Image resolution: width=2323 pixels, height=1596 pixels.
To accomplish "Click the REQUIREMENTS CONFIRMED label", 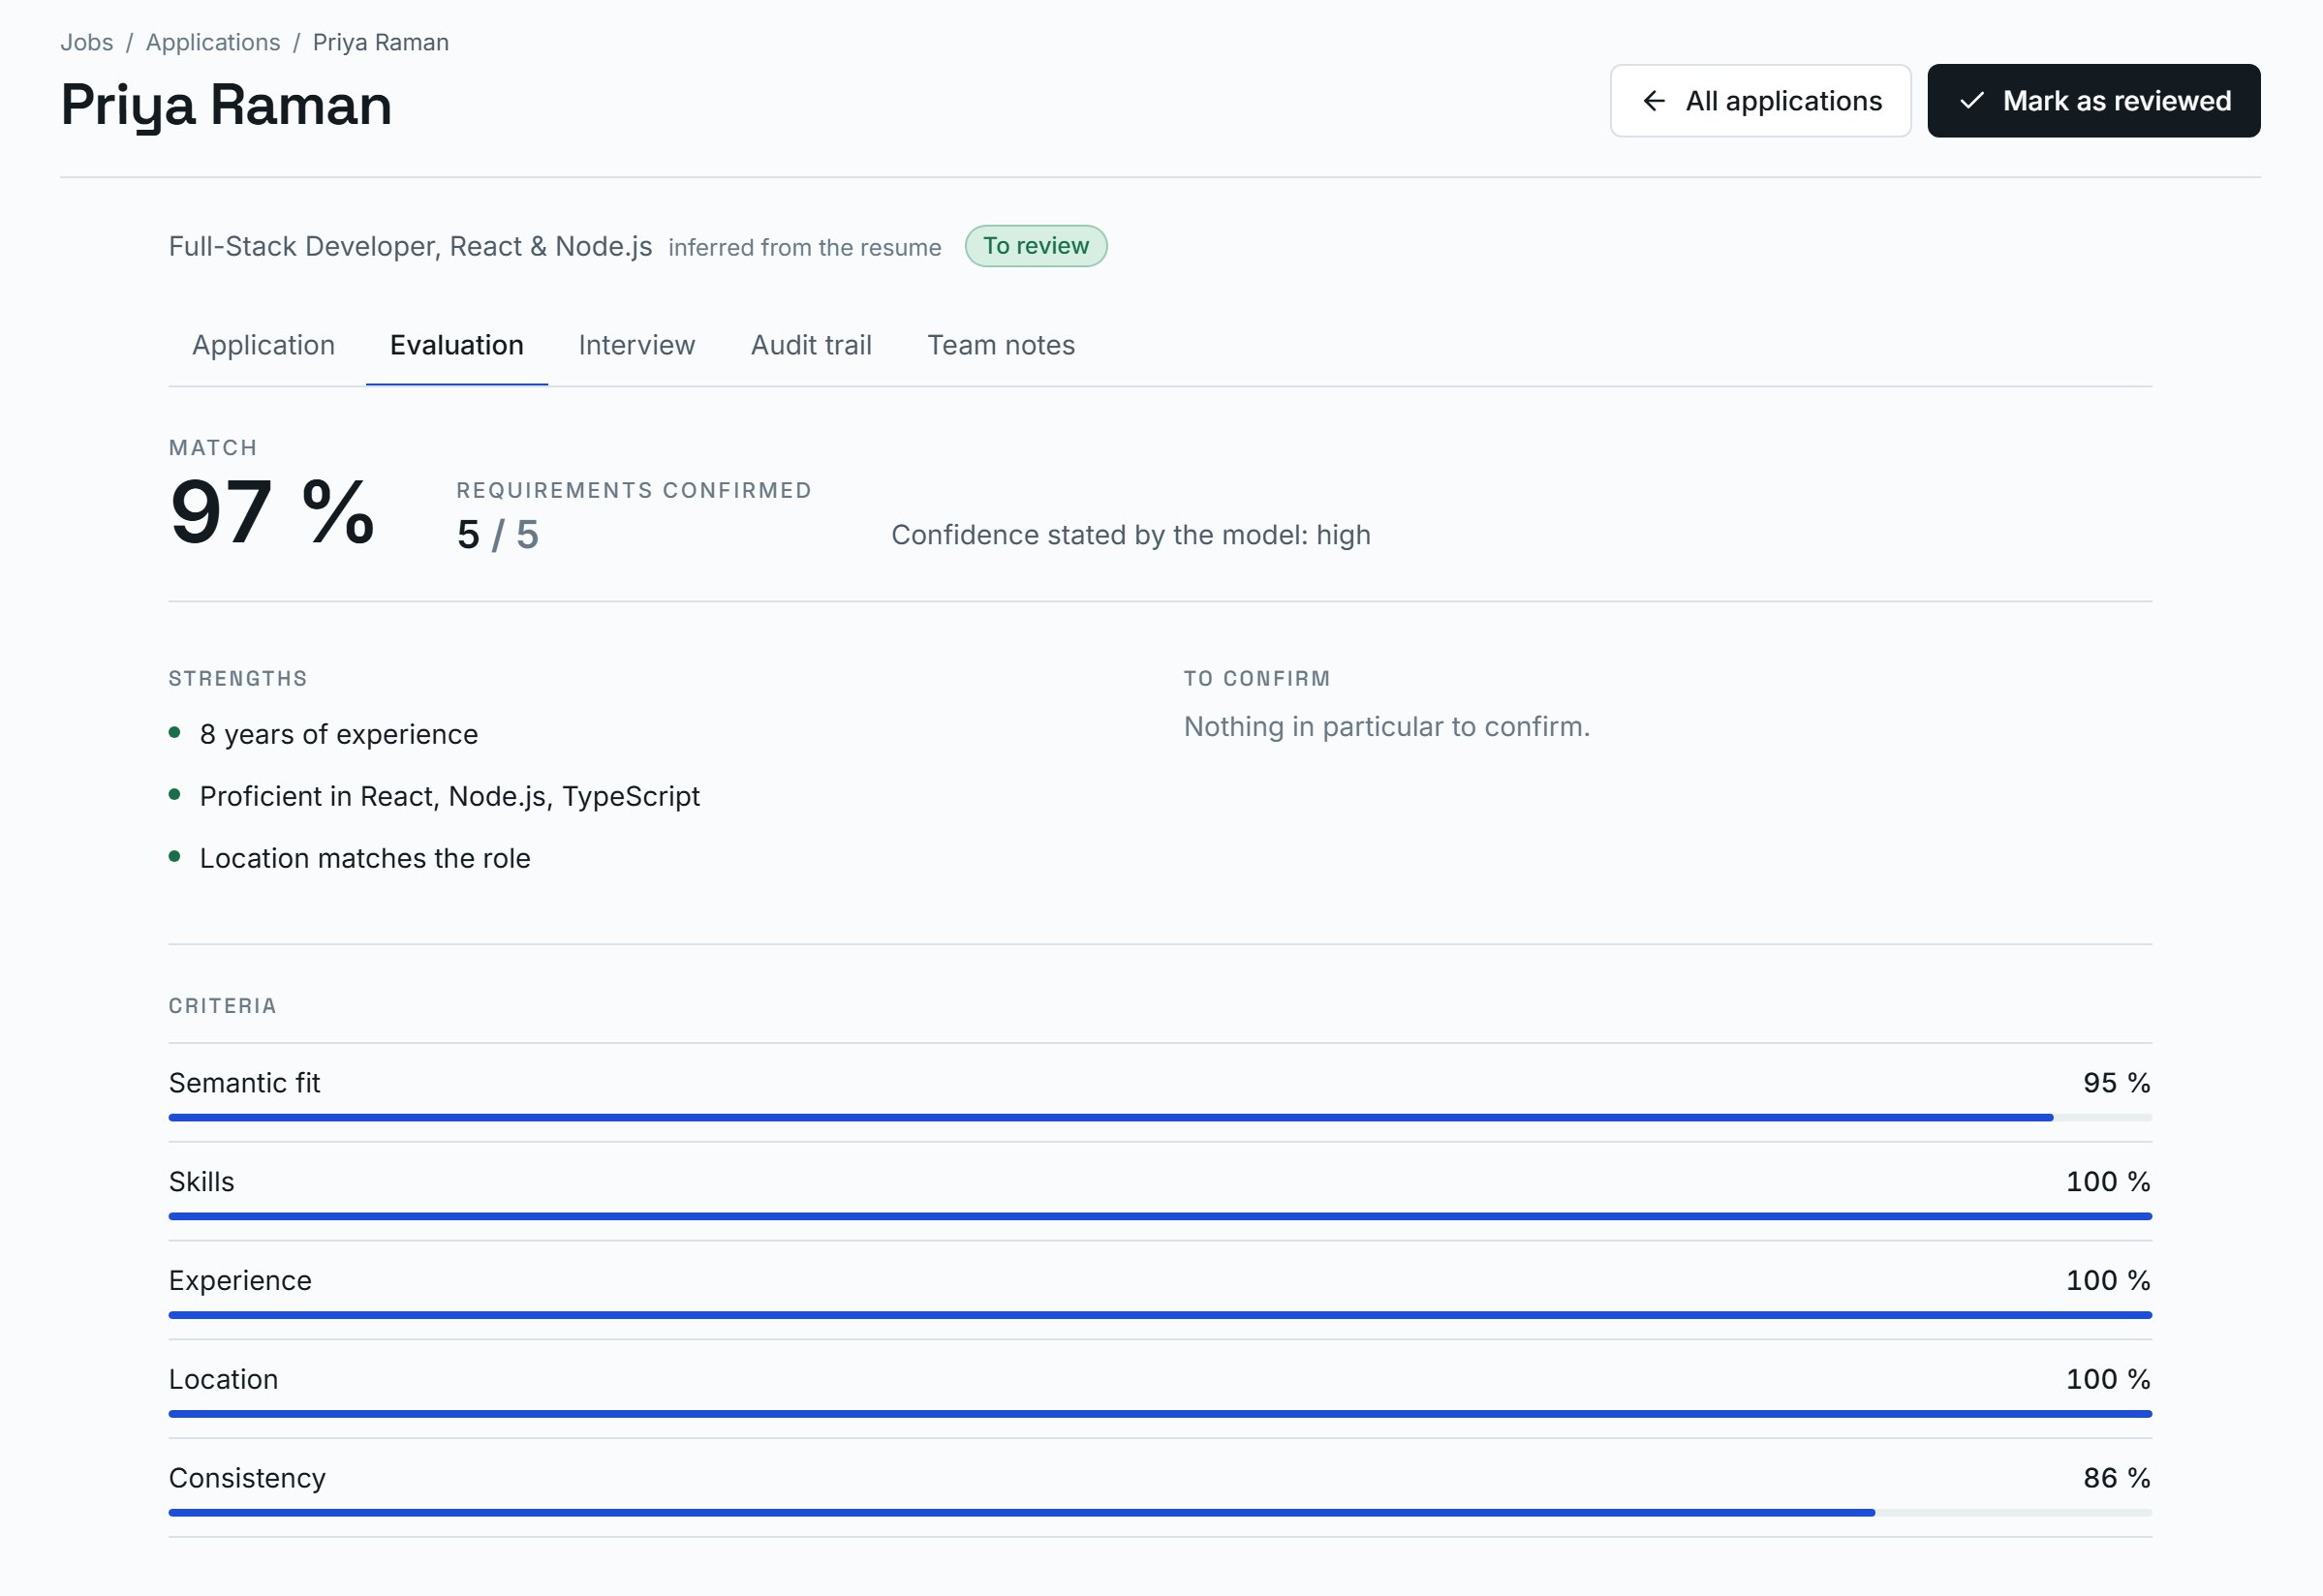I will (634, 491).
